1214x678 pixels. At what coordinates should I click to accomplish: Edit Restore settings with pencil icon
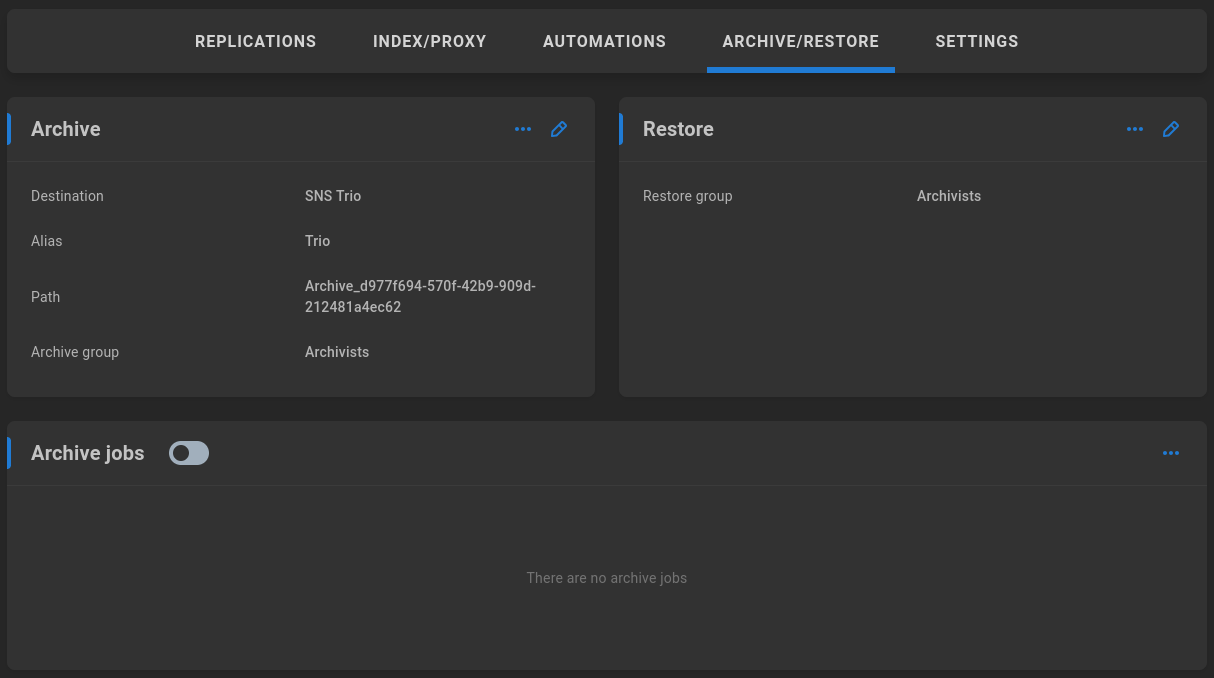pyautogui.click(x=1171, y=129)
